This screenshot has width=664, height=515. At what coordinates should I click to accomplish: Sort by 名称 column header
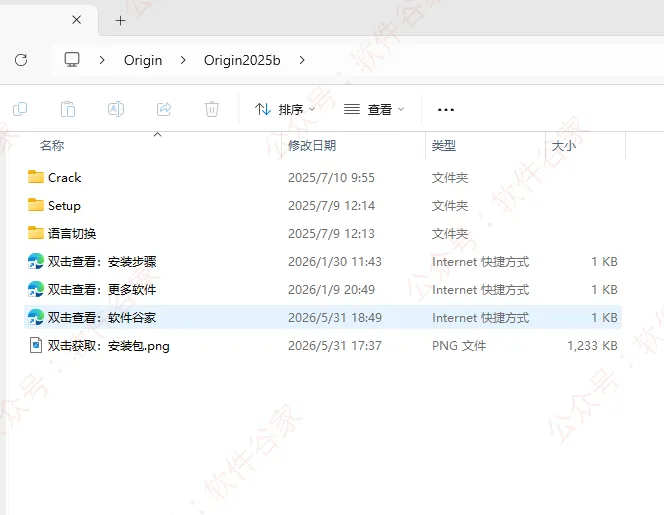coord(52,146)
